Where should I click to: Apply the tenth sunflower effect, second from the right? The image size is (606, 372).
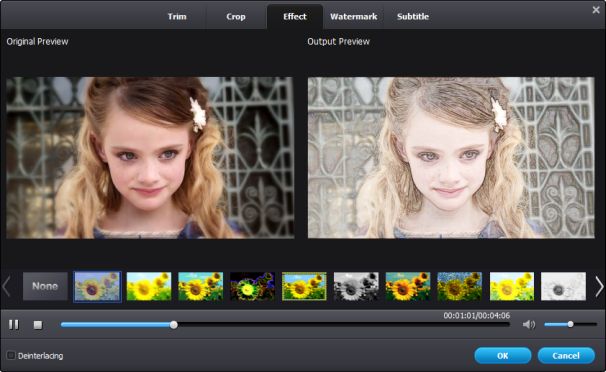click(512, 286)
